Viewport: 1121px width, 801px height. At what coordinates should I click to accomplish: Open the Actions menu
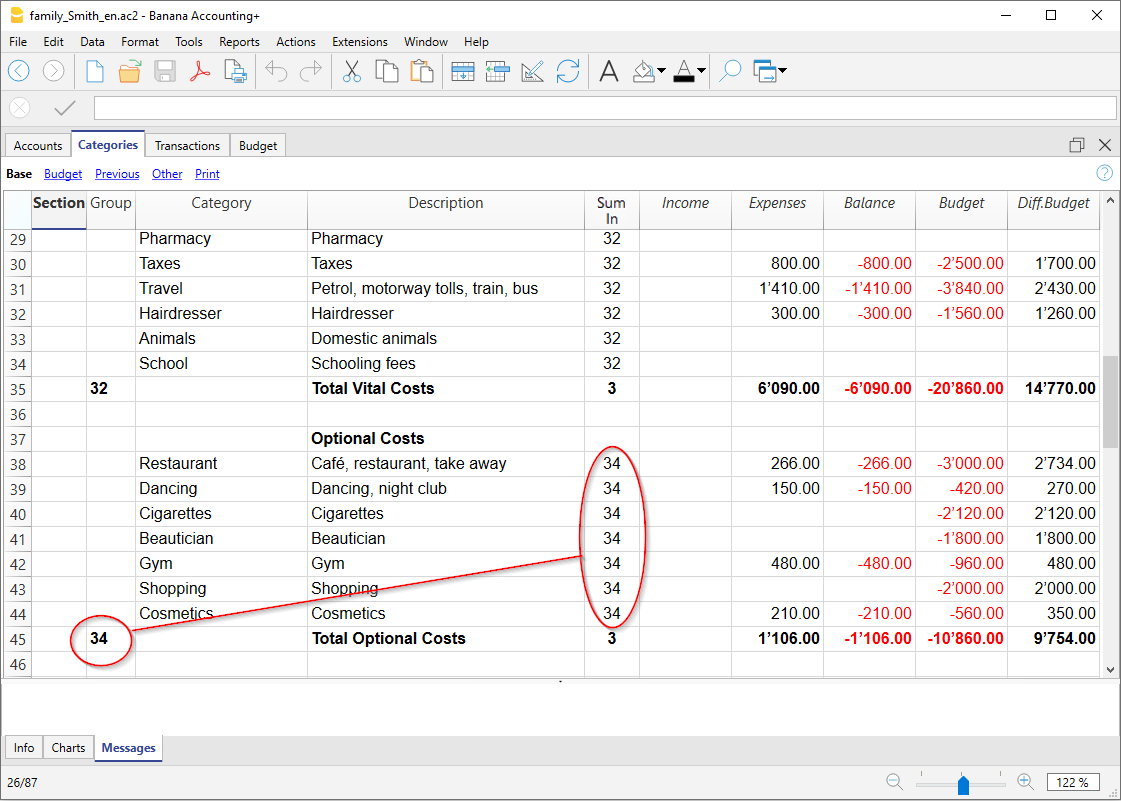point(296,41)
